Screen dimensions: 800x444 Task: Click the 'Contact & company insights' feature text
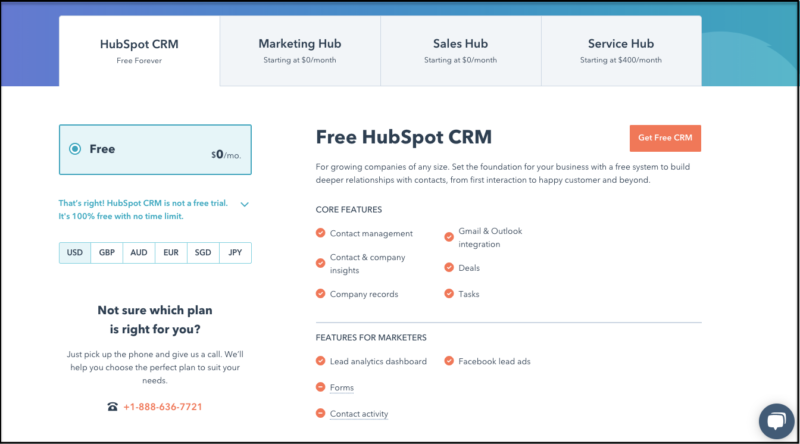367,263
